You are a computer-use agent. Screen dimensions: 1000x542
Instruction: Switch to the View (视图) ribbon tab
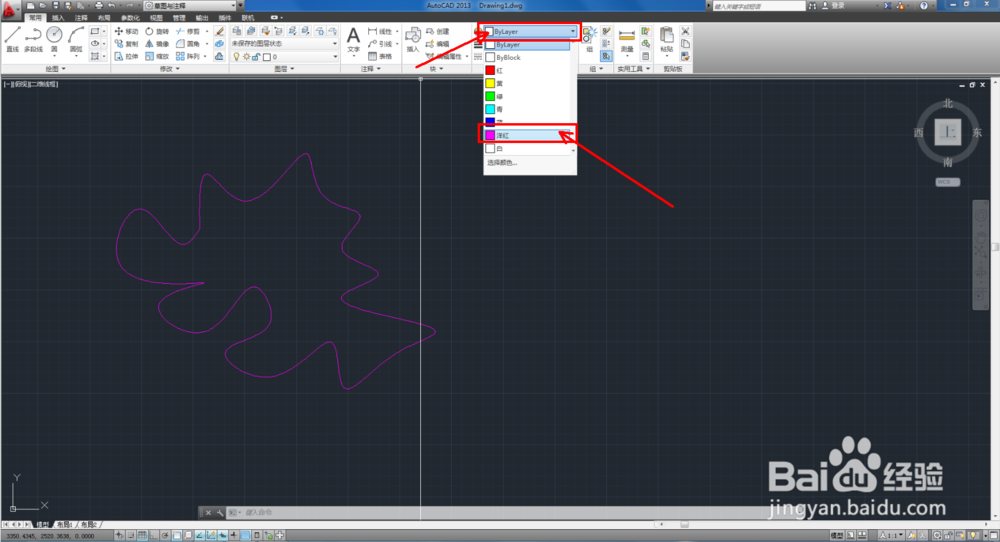point(156,18)
